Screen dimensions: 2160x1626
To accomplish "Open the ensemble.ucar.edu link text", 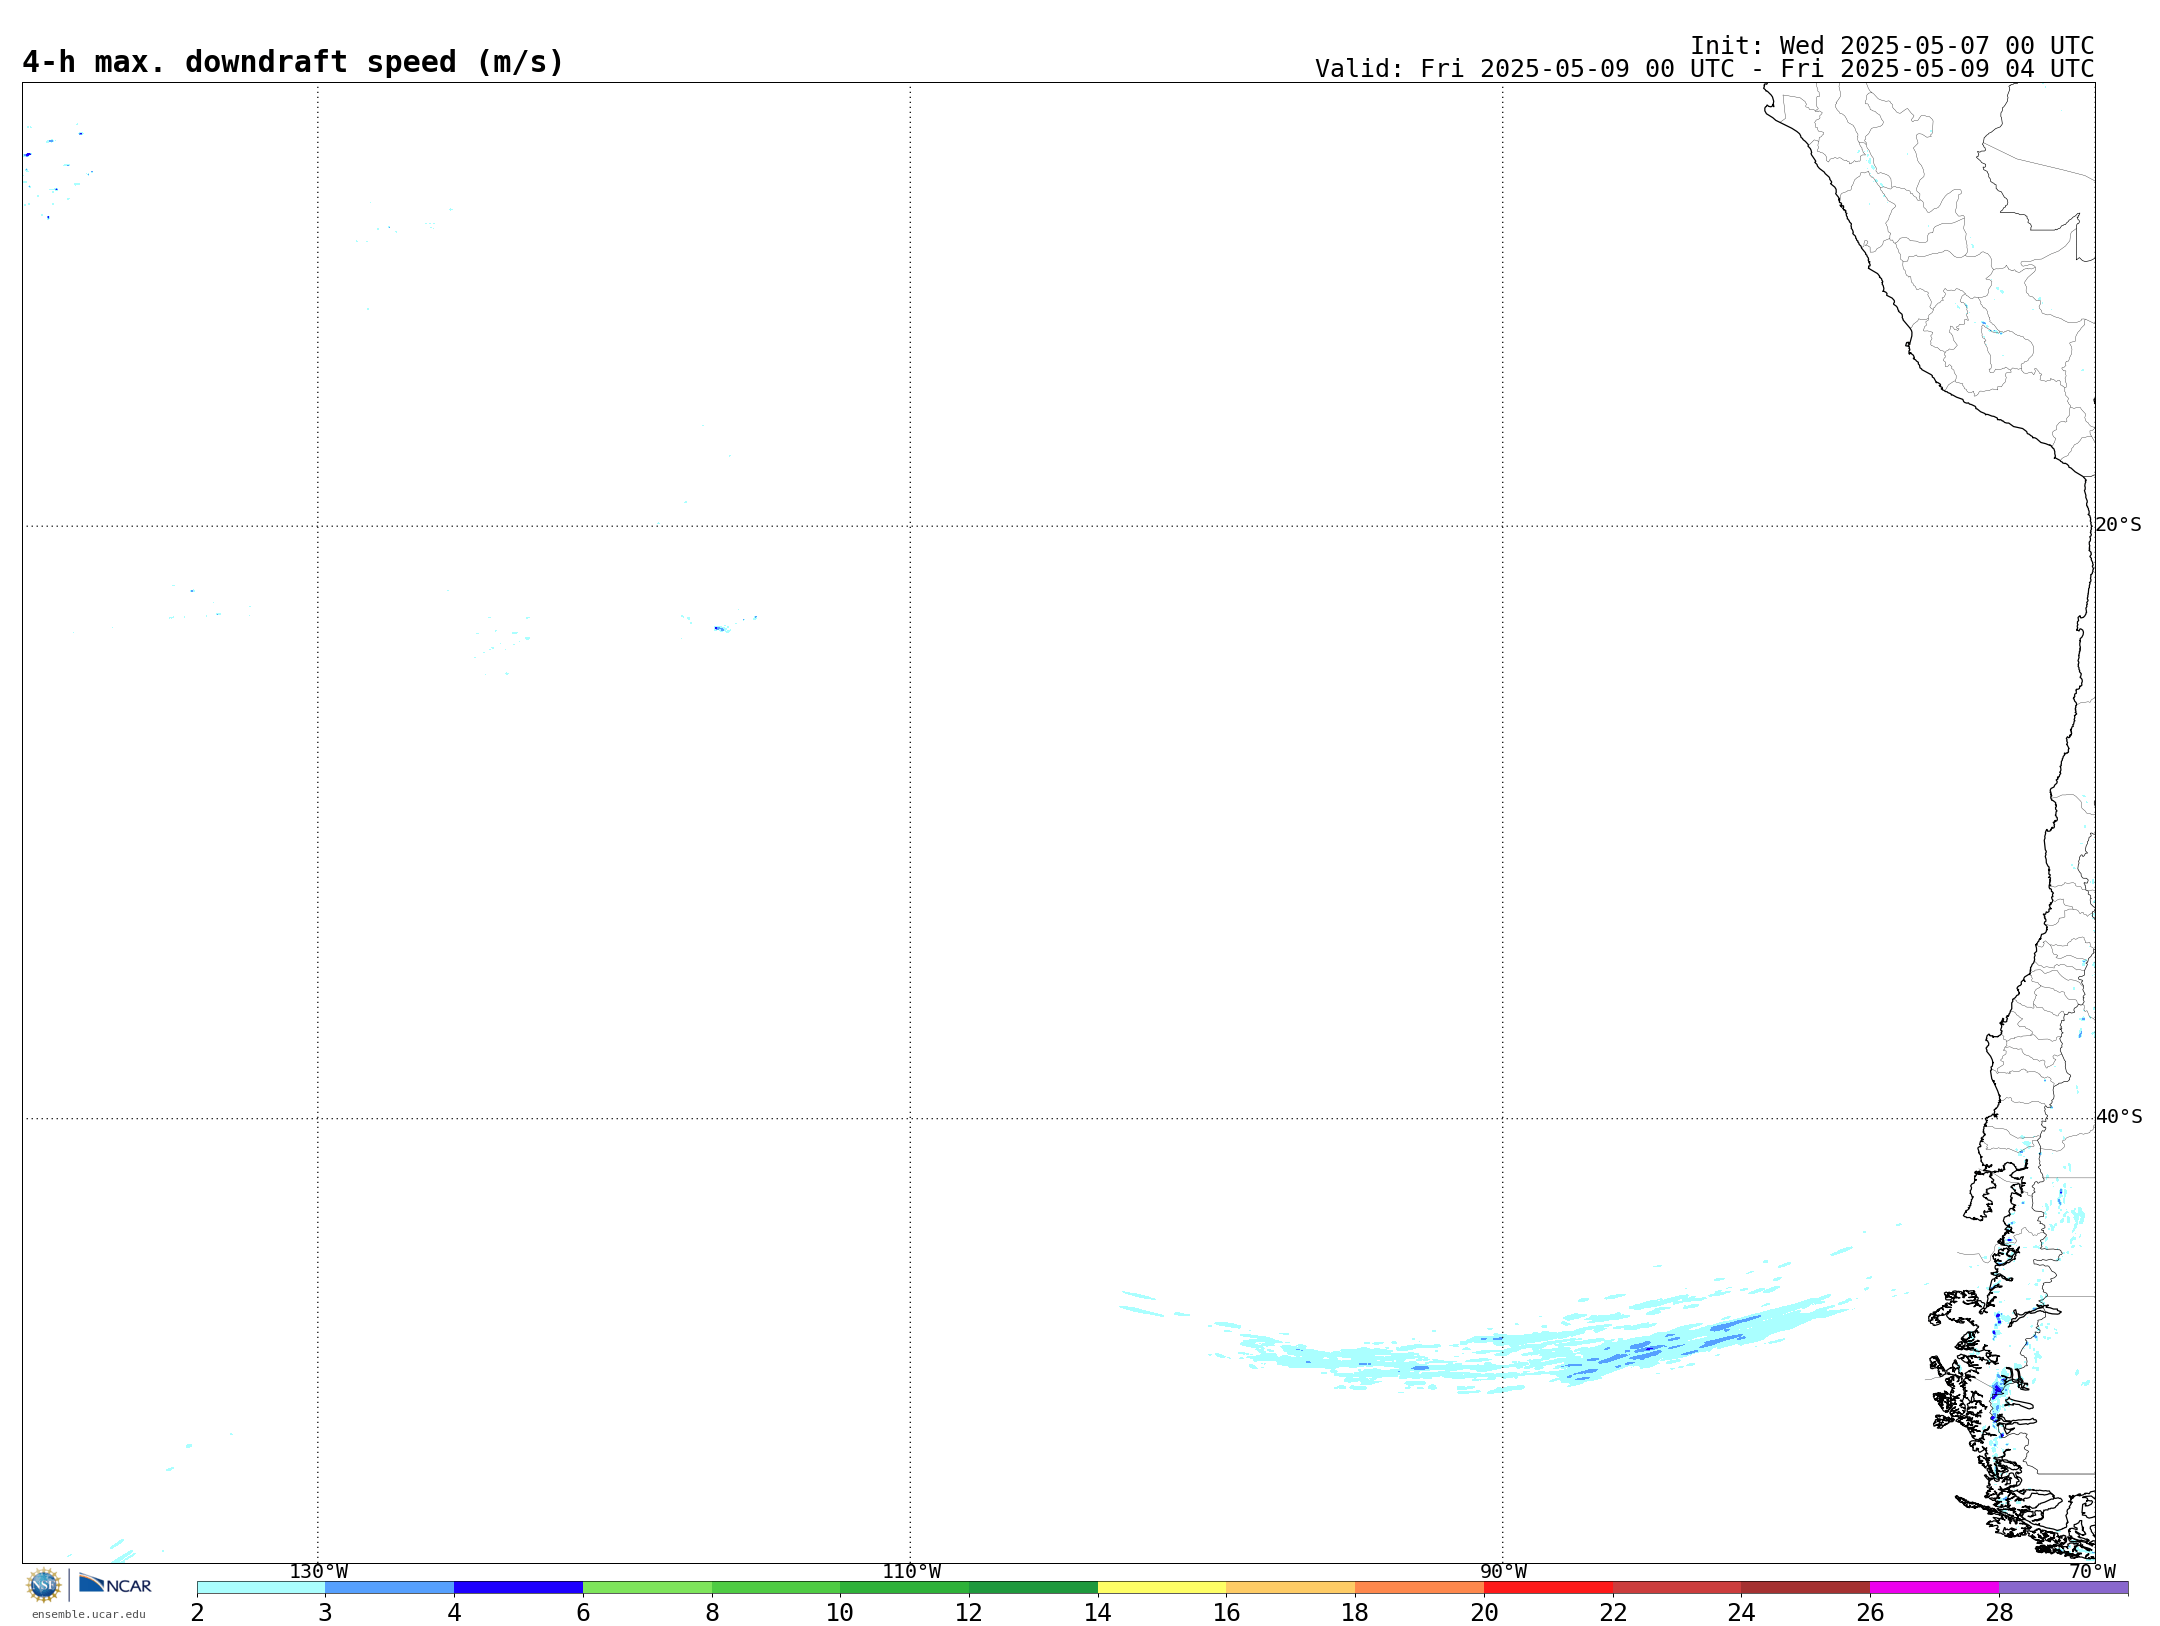I will click(x=89, y=1614).
